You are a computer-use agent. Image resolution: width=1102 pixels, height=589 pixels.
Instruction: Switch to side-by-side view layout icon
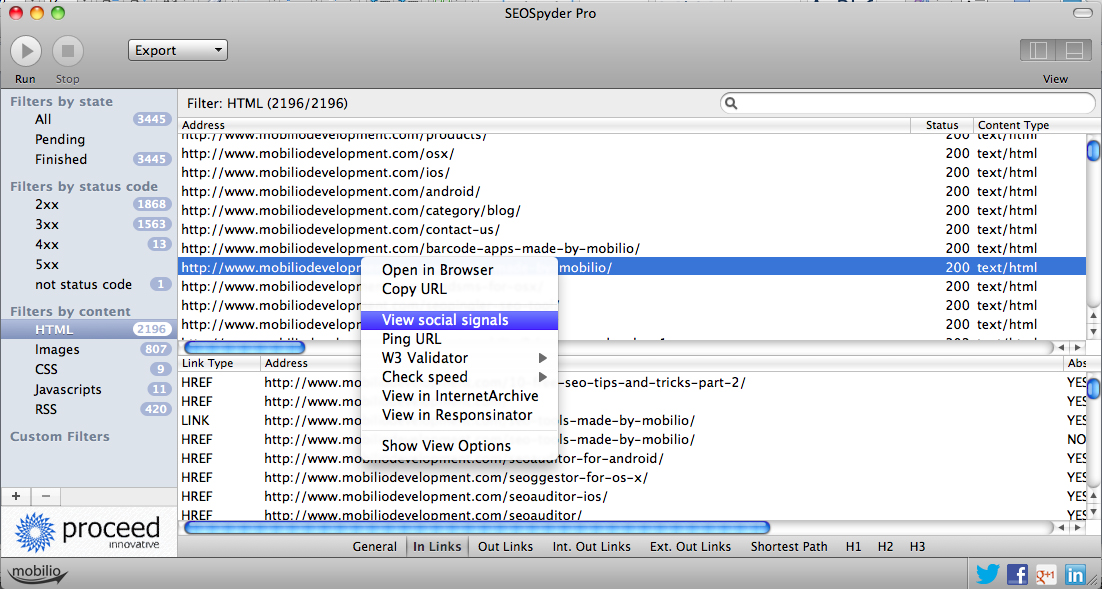coord(1039,51)
